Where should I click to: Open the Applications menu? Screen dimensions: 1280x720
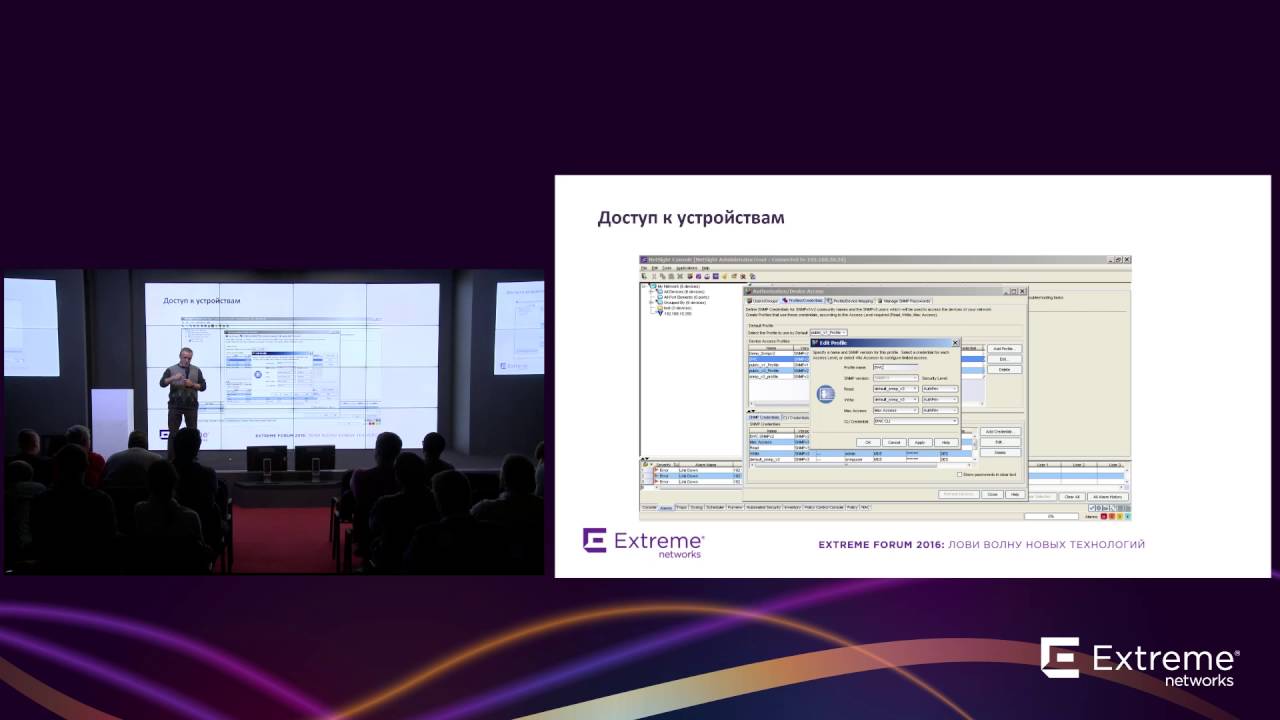(x=686, y=268)
